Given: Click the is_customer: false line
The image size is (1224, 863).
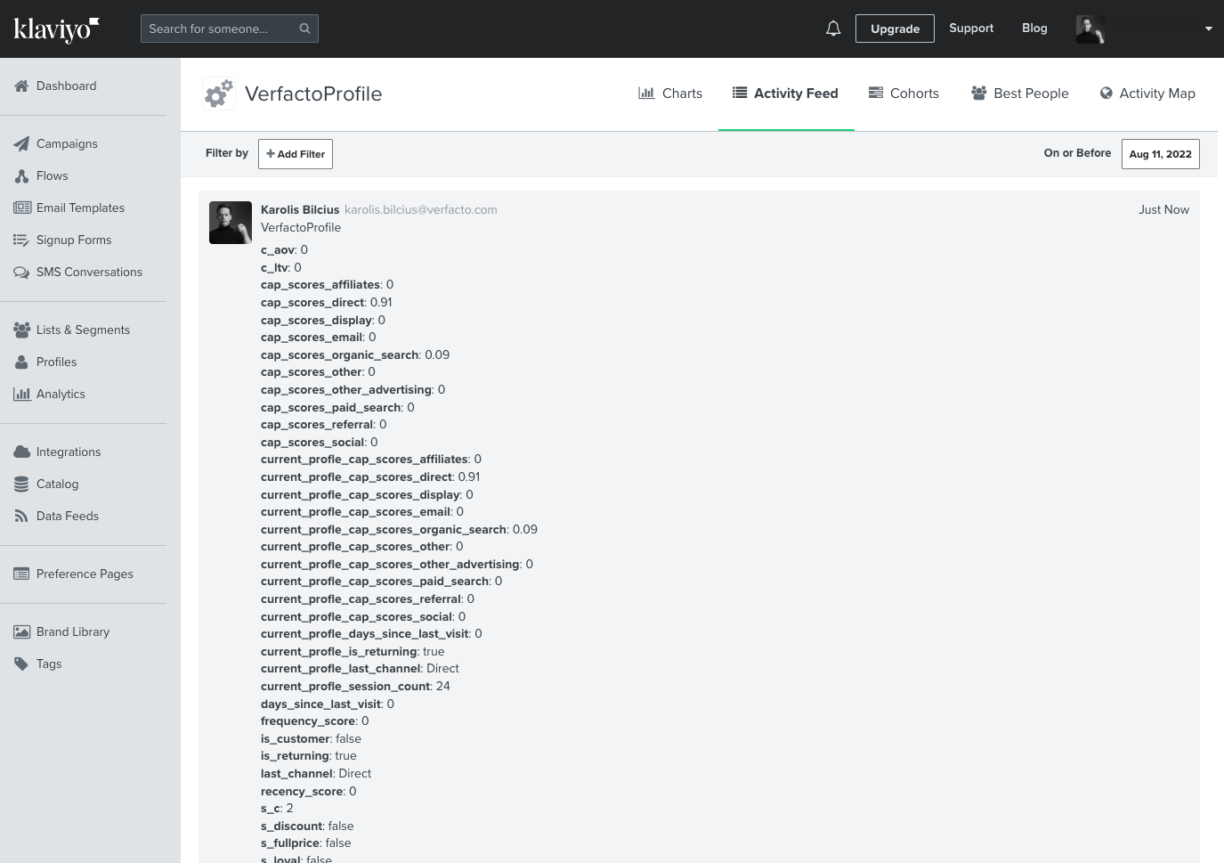Looking at the screenshot, I should pyautogui.click(x=311, y=739).
